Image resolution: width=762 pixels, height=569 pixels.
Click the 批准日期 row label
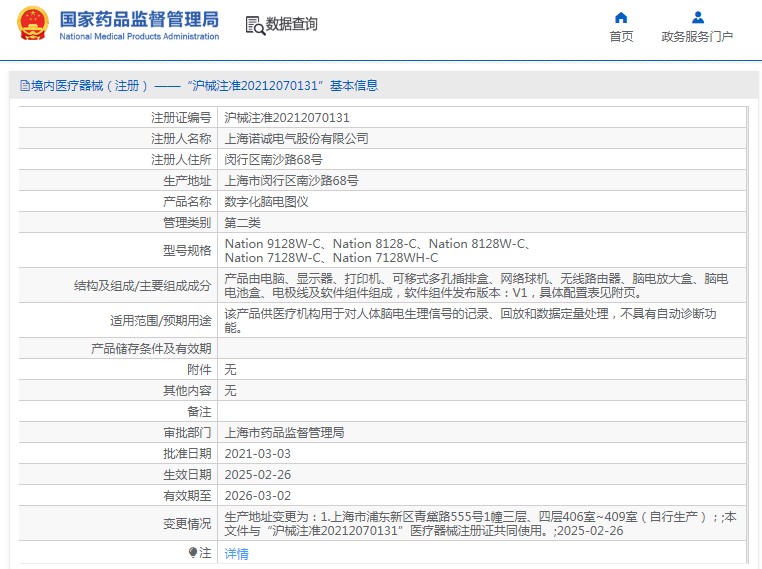coord(187,453)
